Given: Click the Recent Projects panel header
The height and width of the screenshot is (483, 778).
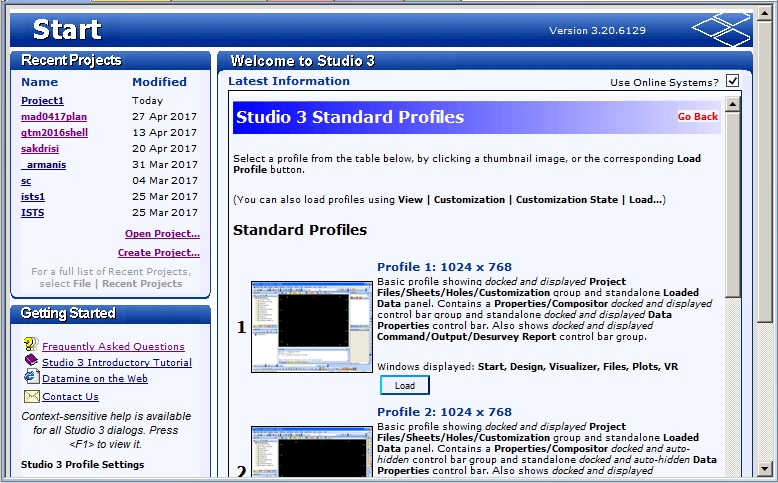Looking at the screenshot, I should (x=110, y=60).
